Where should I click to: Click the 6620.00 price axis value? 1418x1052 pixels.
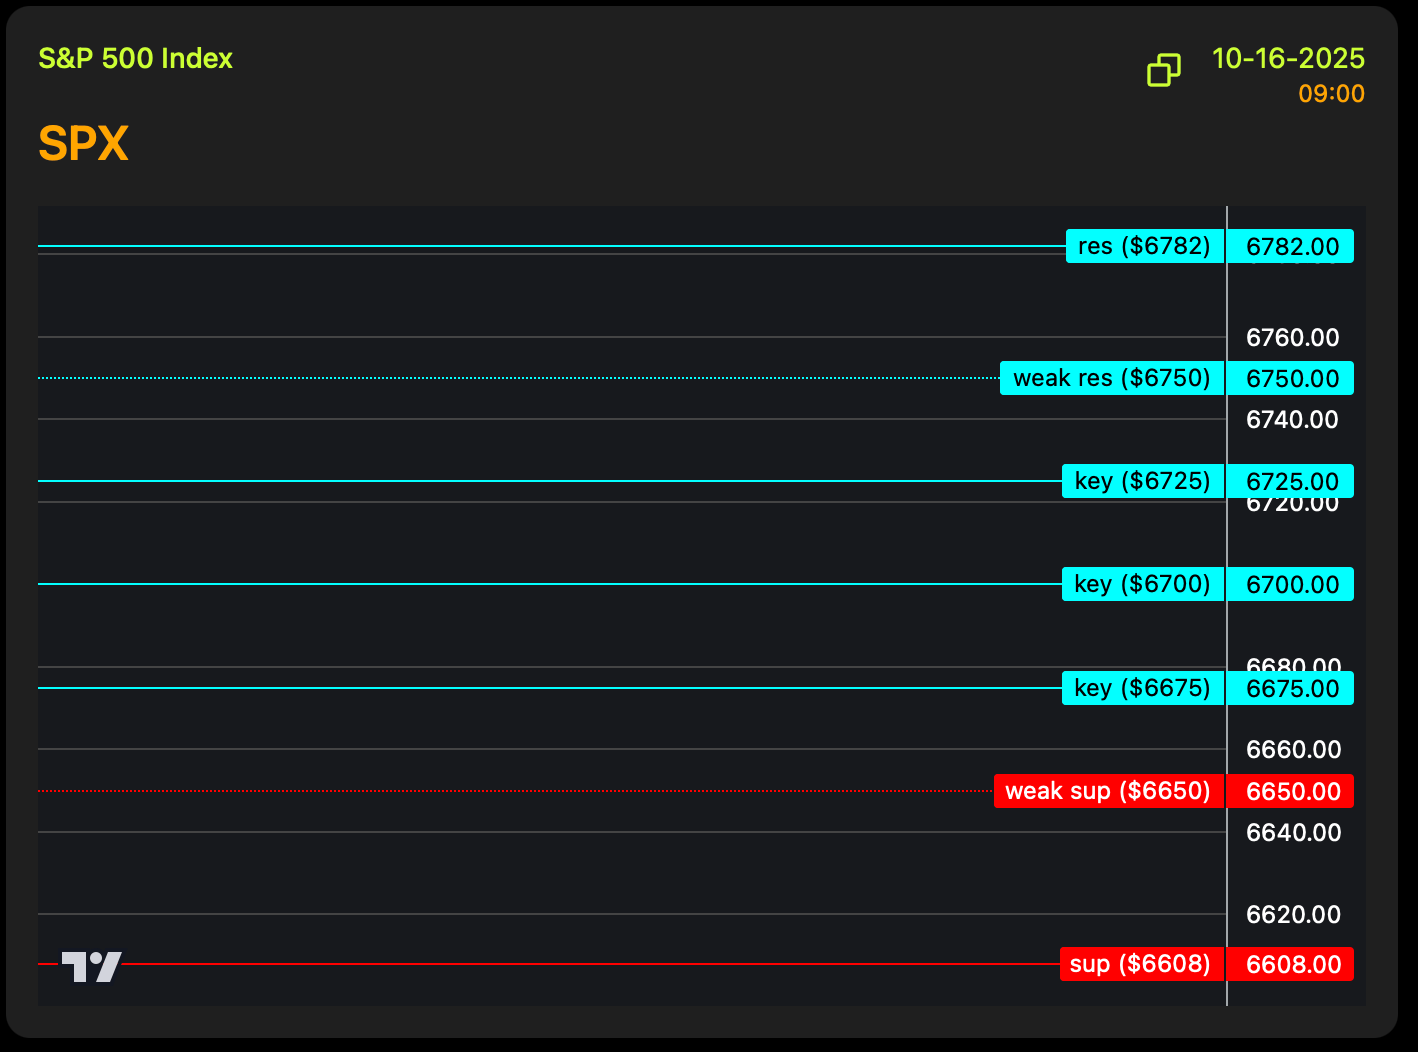click(x=1292, y=915)
